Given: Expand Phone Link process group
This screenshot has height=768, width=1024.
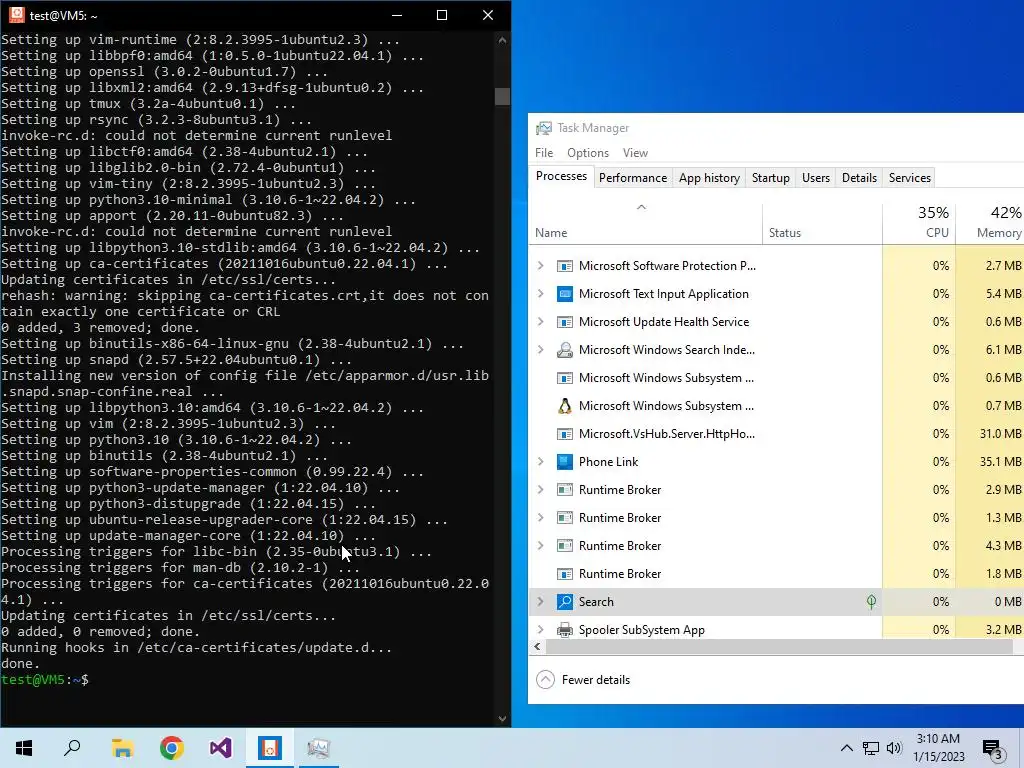Looking at the screenshot, I should [x=541, y=462].
